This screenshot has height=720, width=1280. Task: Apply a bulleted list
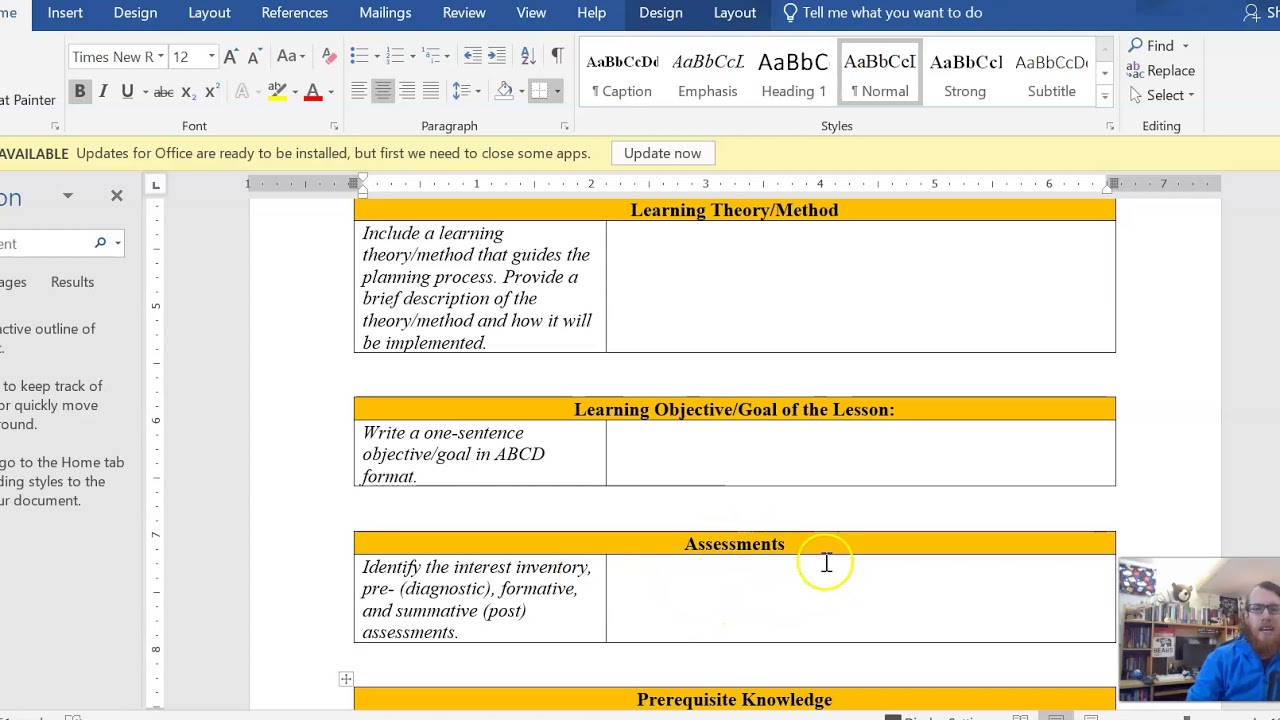pyautogui.click(x=359, y=57)
